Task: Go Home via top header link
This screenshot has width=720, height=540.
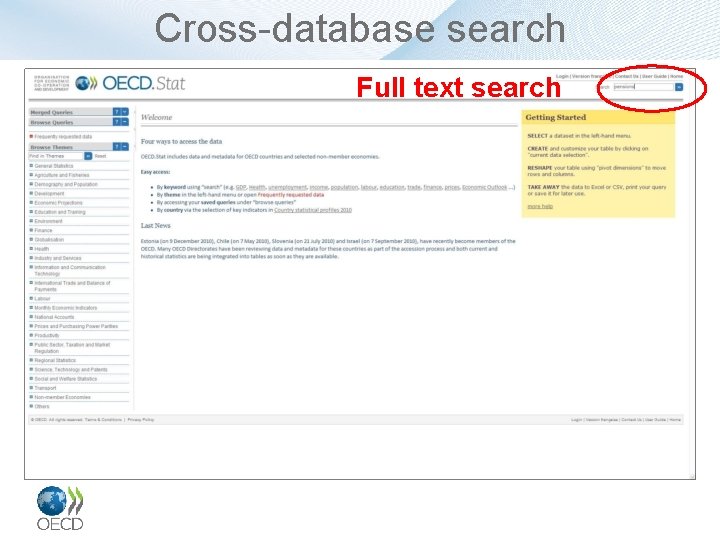Action: pos(676,76)
